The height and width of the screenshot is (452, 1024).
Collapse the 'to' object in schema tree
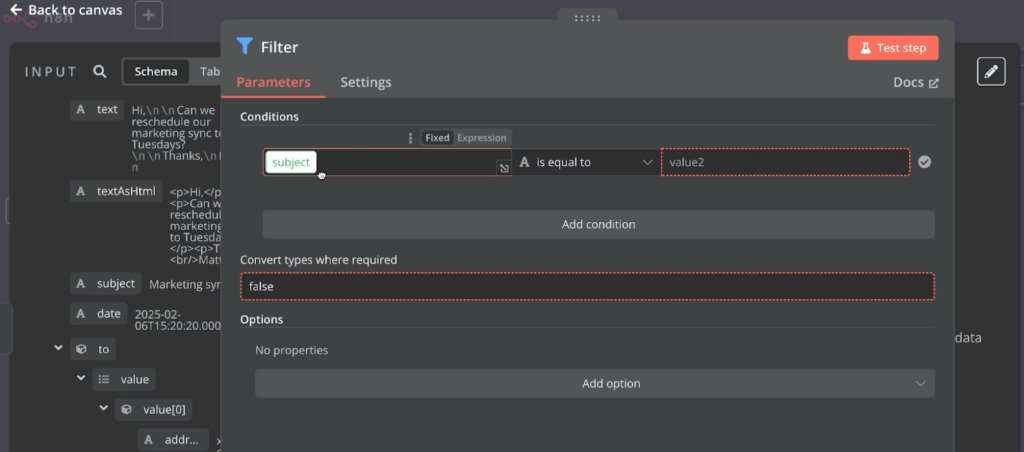click(x=59, y=349)
